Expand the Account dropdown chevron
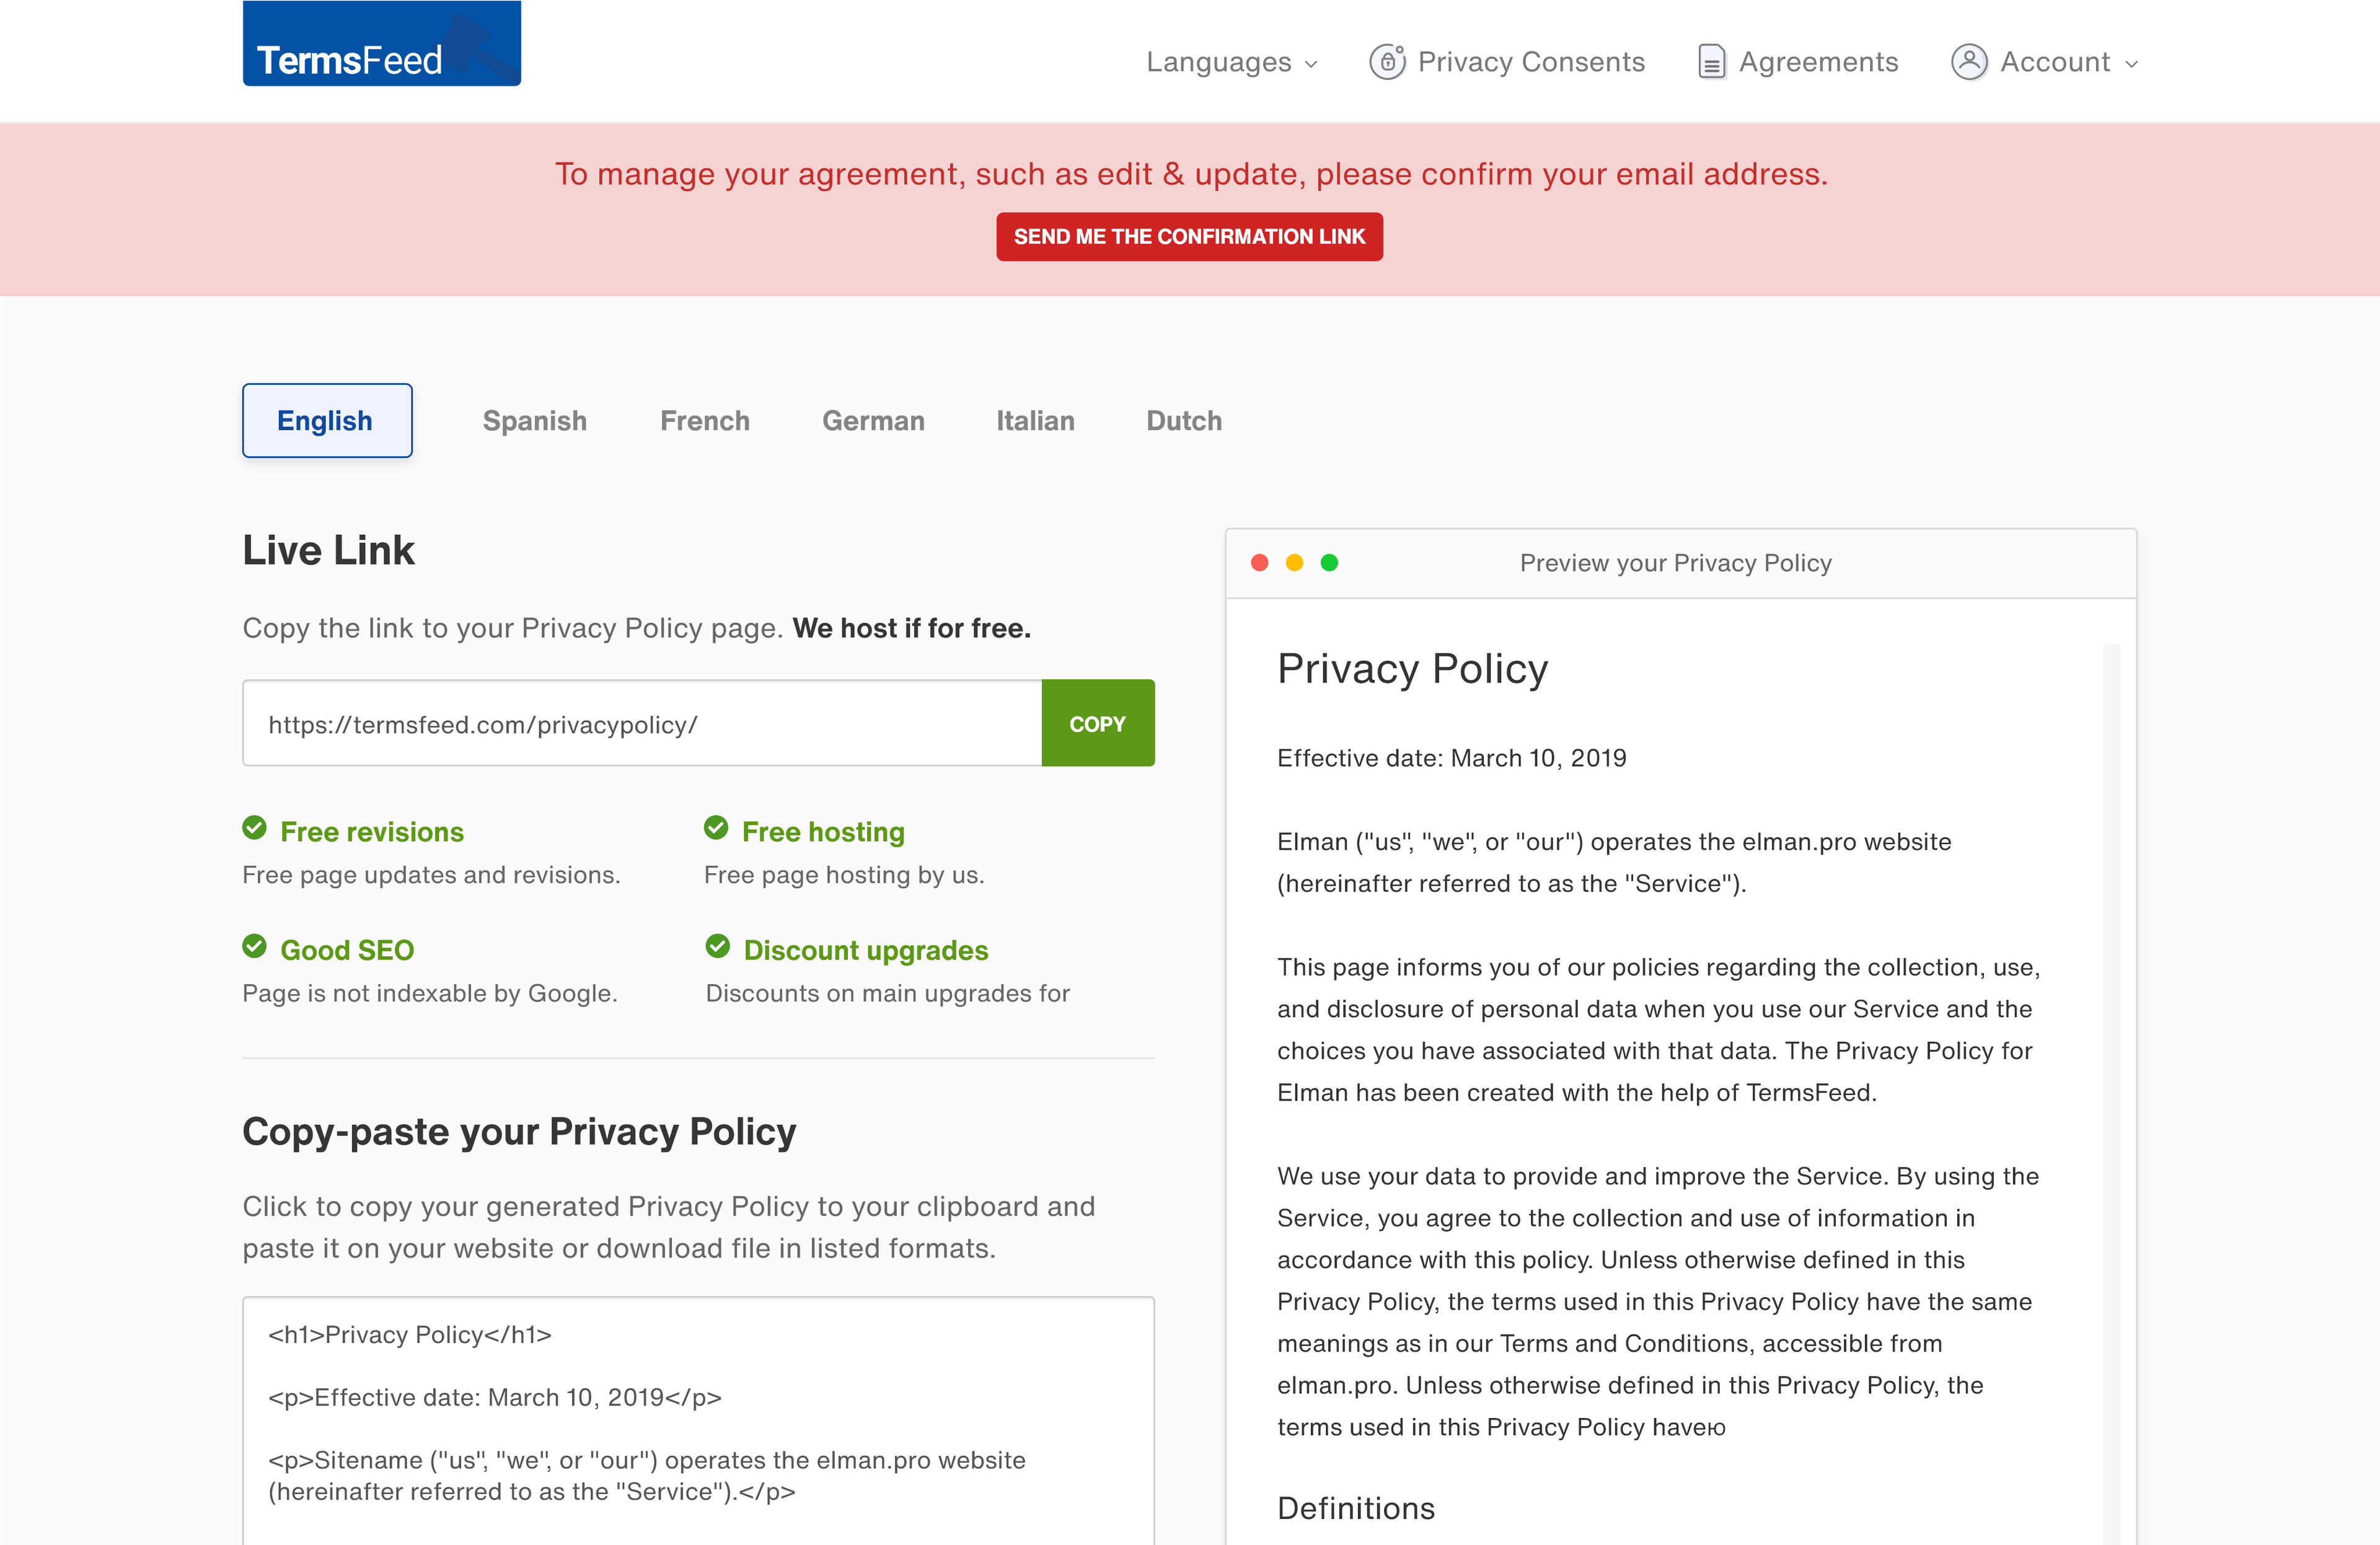The width and height of the screenshot is (2380, 1545). [2132, 64]
